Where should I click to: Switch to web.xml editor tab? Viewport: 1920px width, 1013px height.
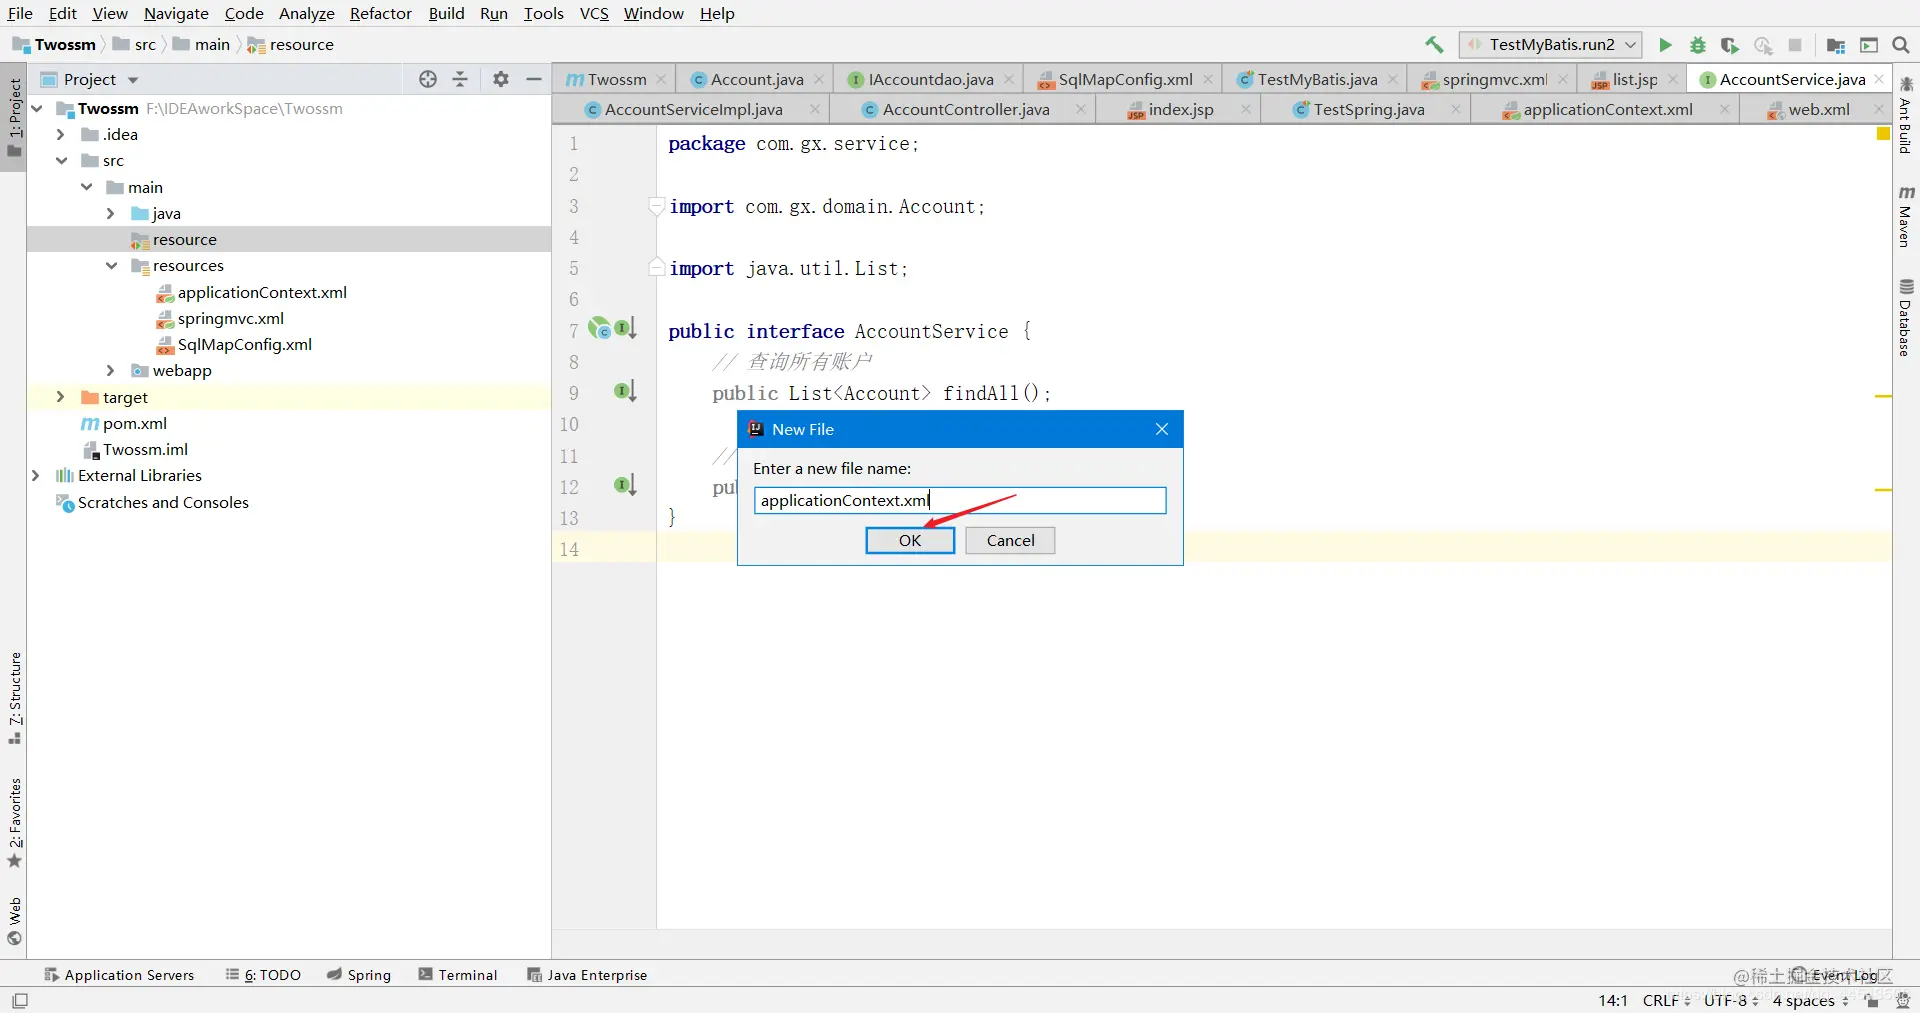1818,109
